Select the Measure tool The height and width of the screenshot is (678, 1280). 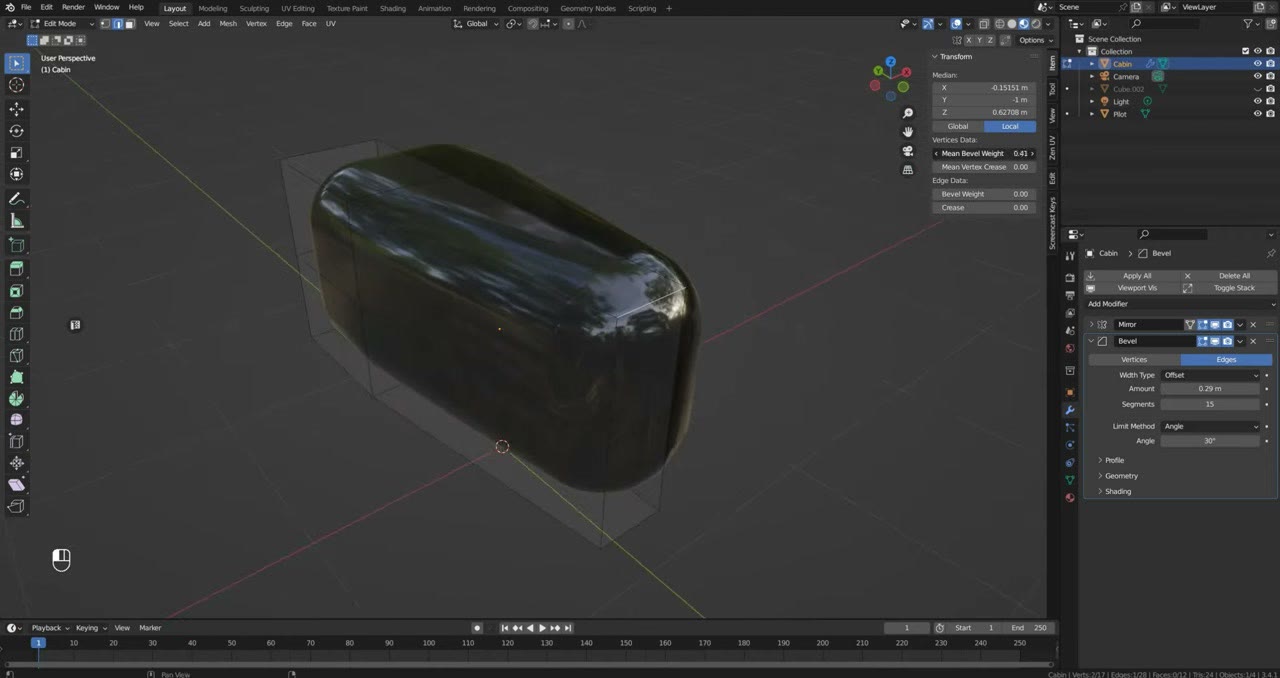pyautogui.click(x=16, y=221)
